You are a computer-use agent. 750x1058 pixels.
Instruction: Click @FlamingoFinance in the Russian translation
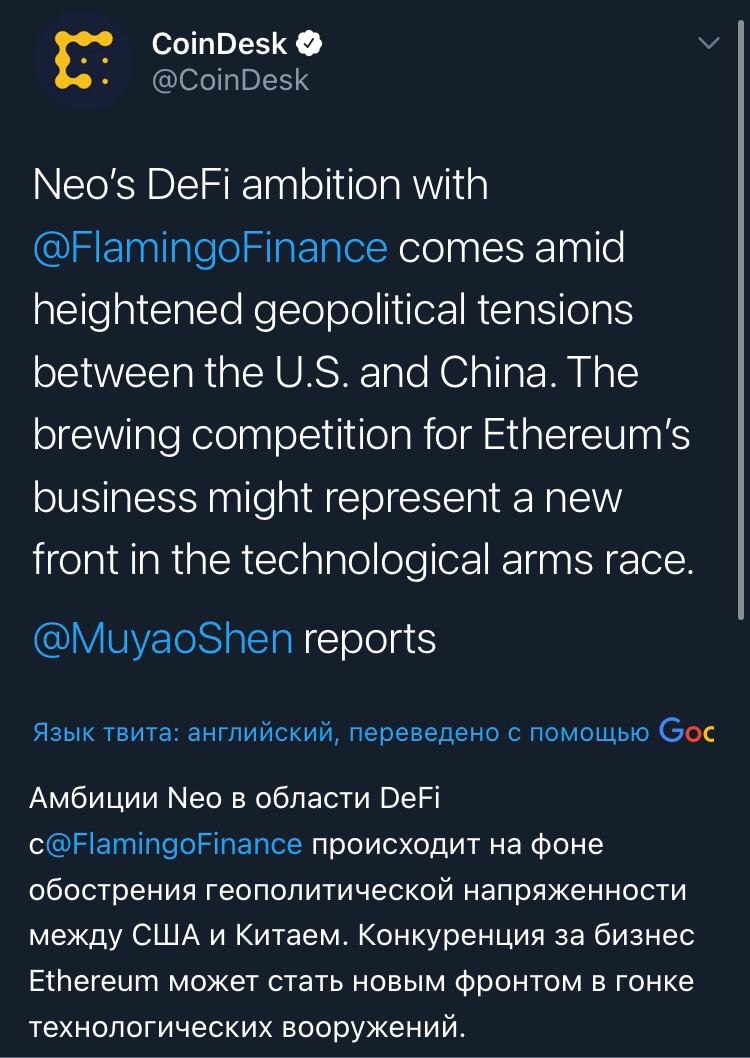pyautogui.click(x=174, y=844)
